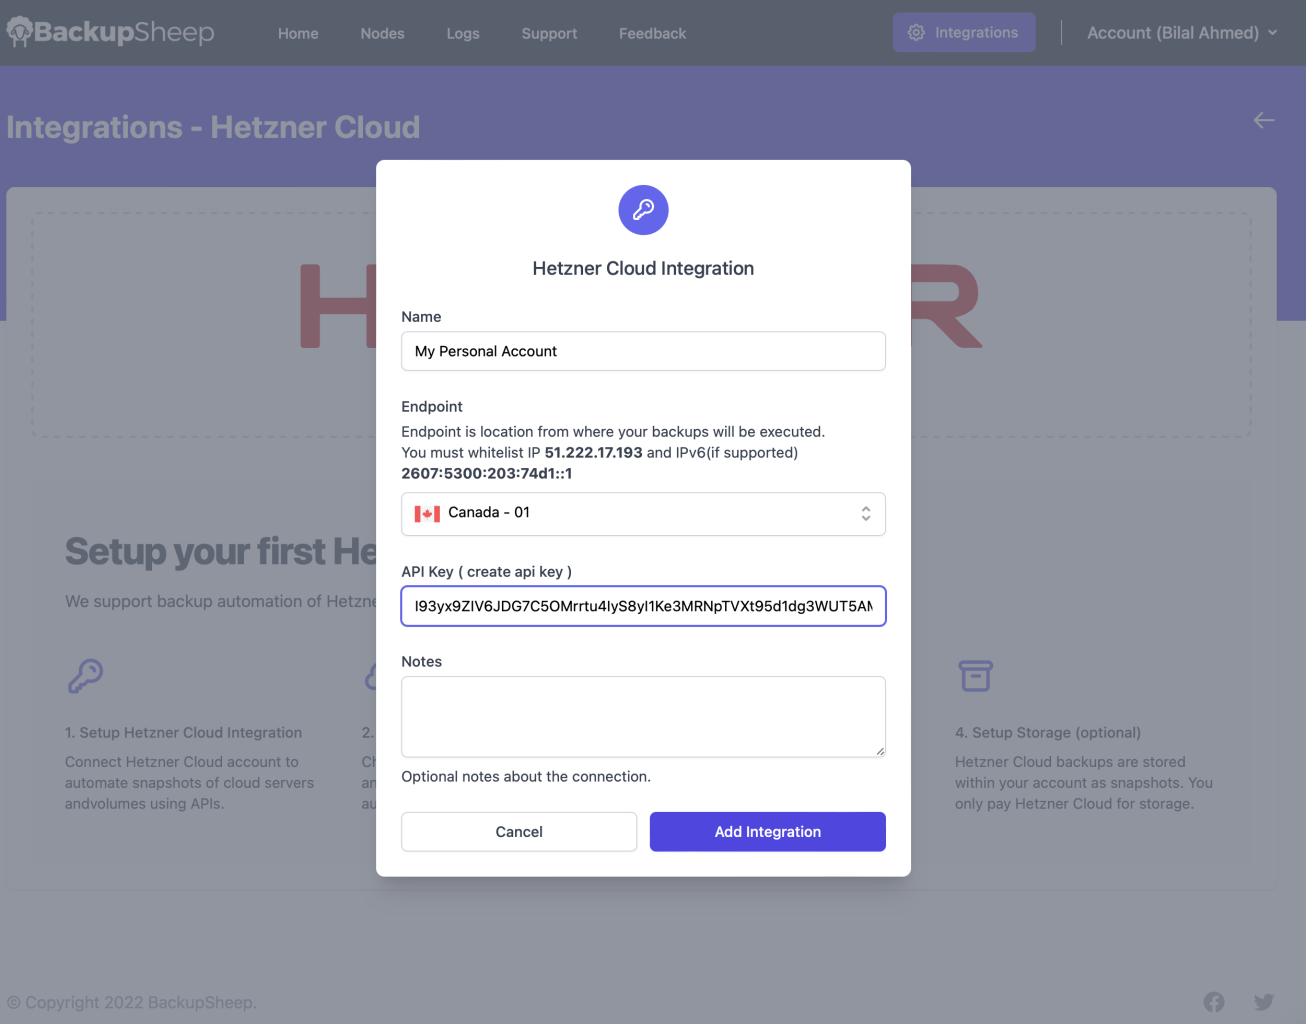Open the Twitter icon in footer

1264,1002
